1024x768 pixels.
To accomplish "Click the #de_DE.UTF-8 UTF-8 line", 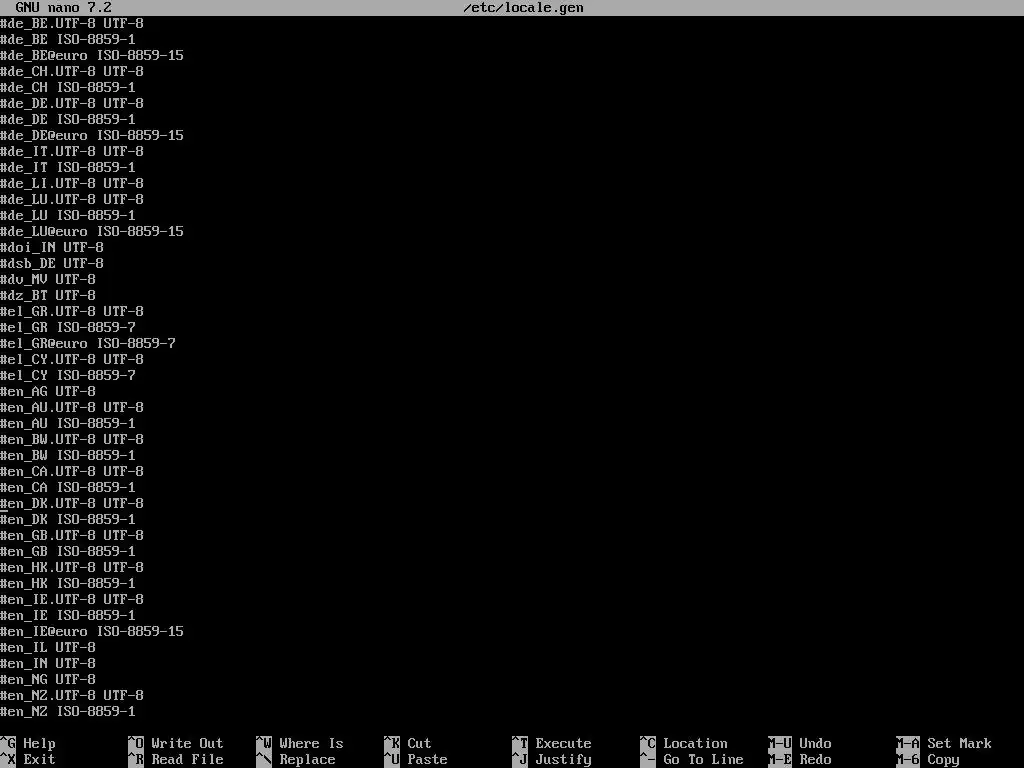I will pyautogui.click(x=72, y=103).
